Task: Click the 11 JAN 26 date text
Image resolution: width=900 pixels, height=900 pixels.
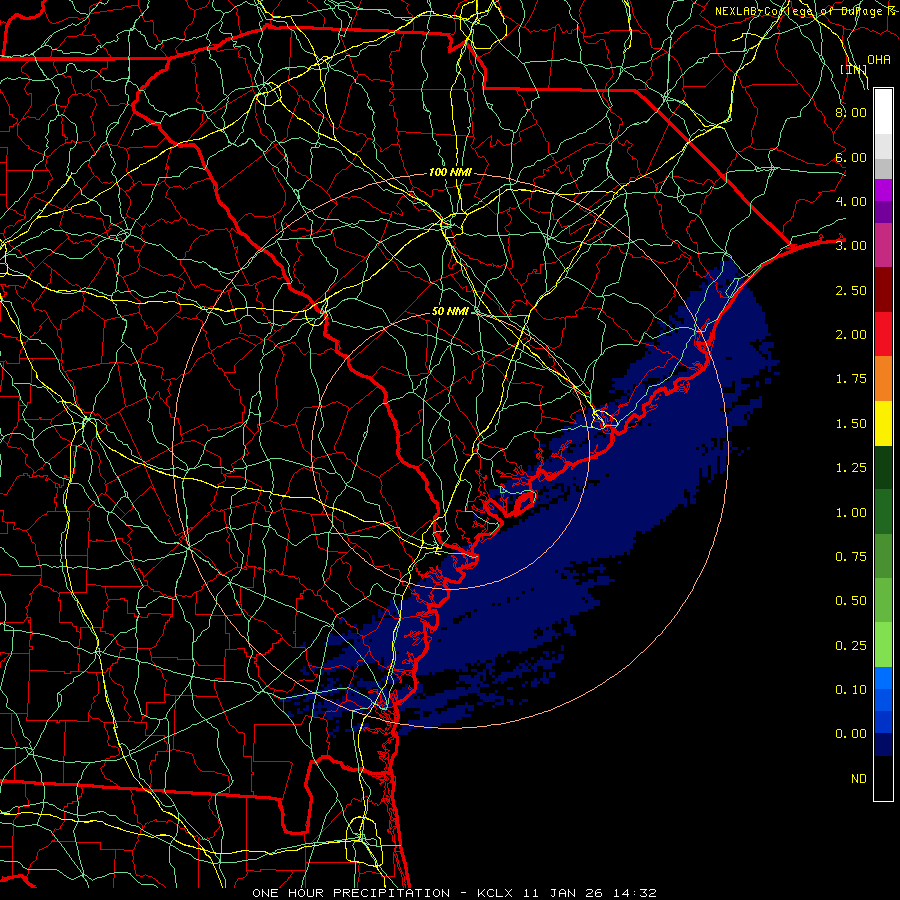Action: (x=564, y=893)
